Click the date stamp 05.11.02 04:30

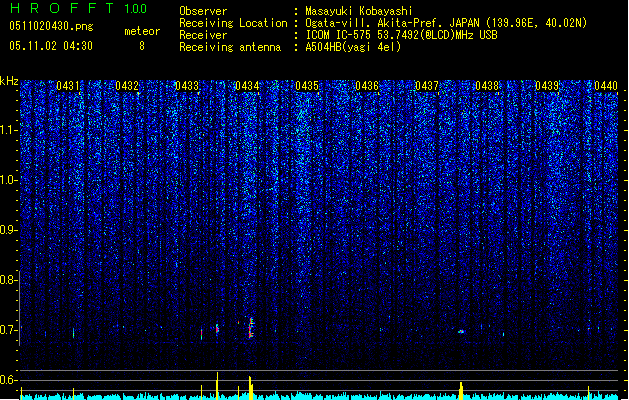[x=51, y=46]
